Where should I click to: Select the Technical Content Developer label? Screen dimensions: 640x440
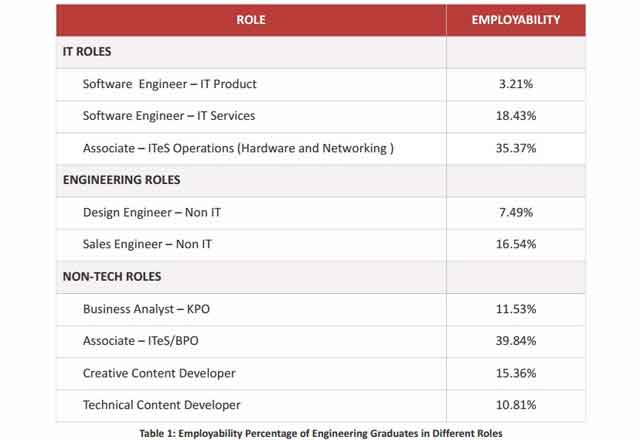click(162, 405)
